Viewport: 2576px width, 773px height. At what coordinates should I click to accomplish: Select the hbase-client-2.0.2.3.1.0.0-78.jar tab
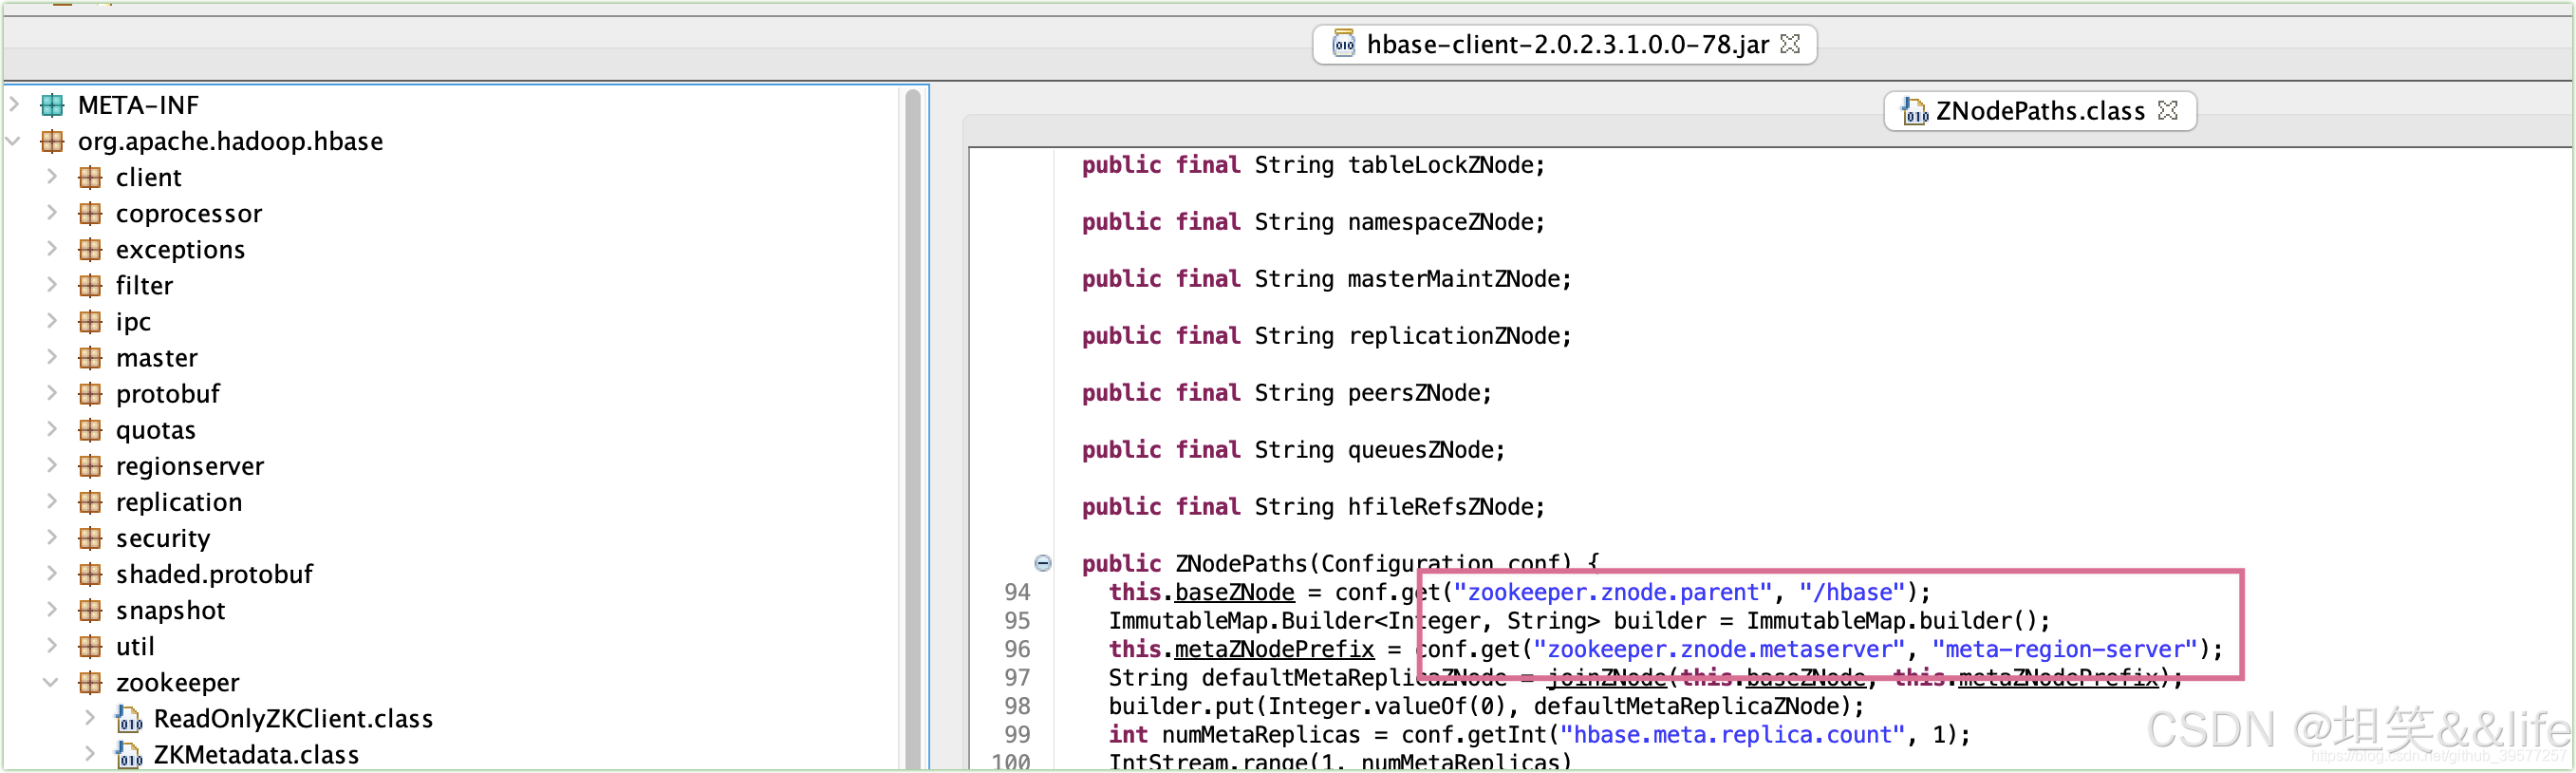click(x=1564, y=44)
